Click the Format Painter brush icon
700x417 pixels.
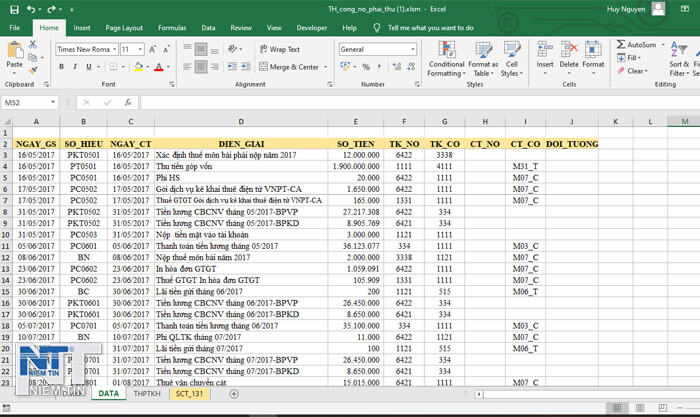(33, 70)
